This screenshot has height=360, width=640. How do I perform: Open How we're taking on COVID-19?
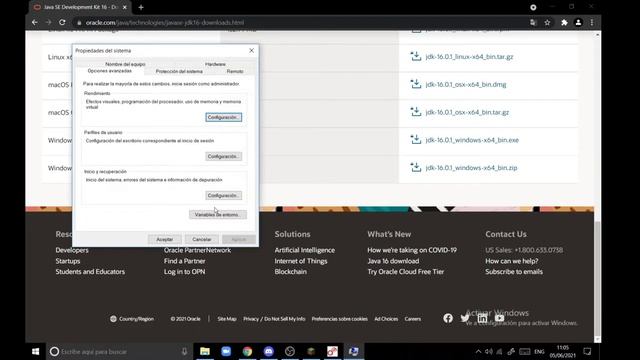412,250
